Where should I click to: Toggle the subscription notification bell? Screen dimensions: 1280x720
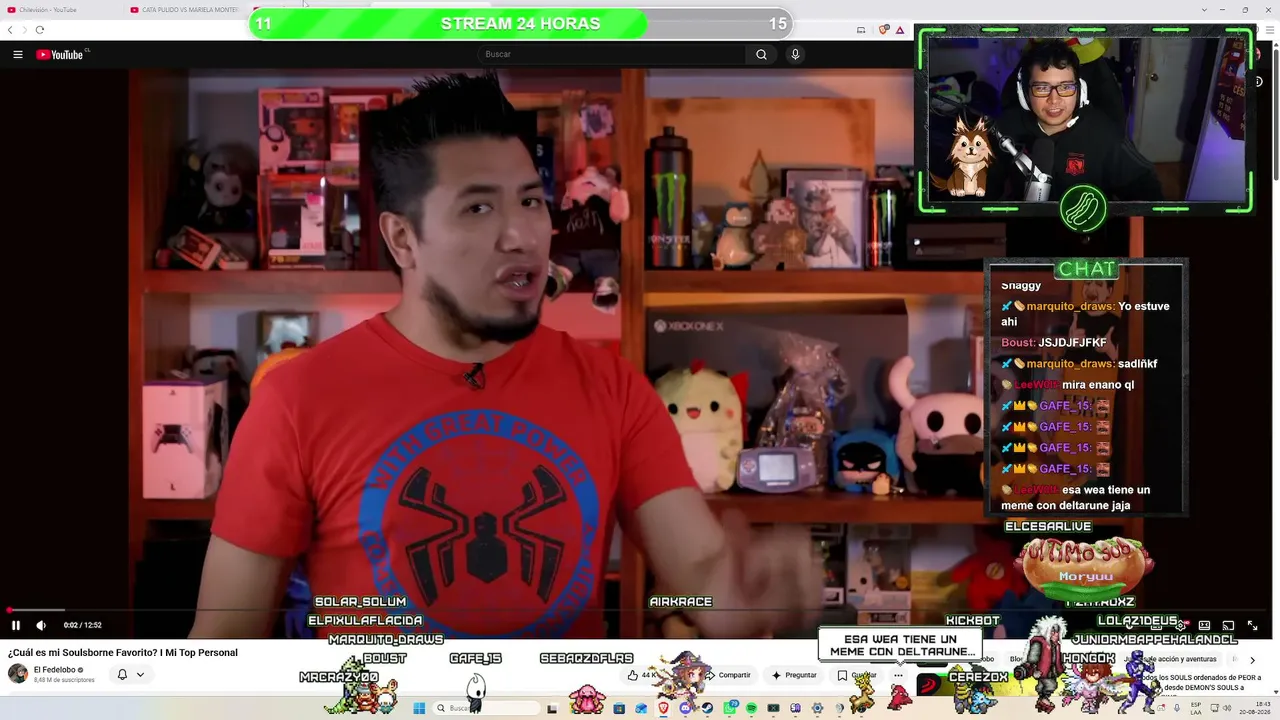(x=122, y=675)
